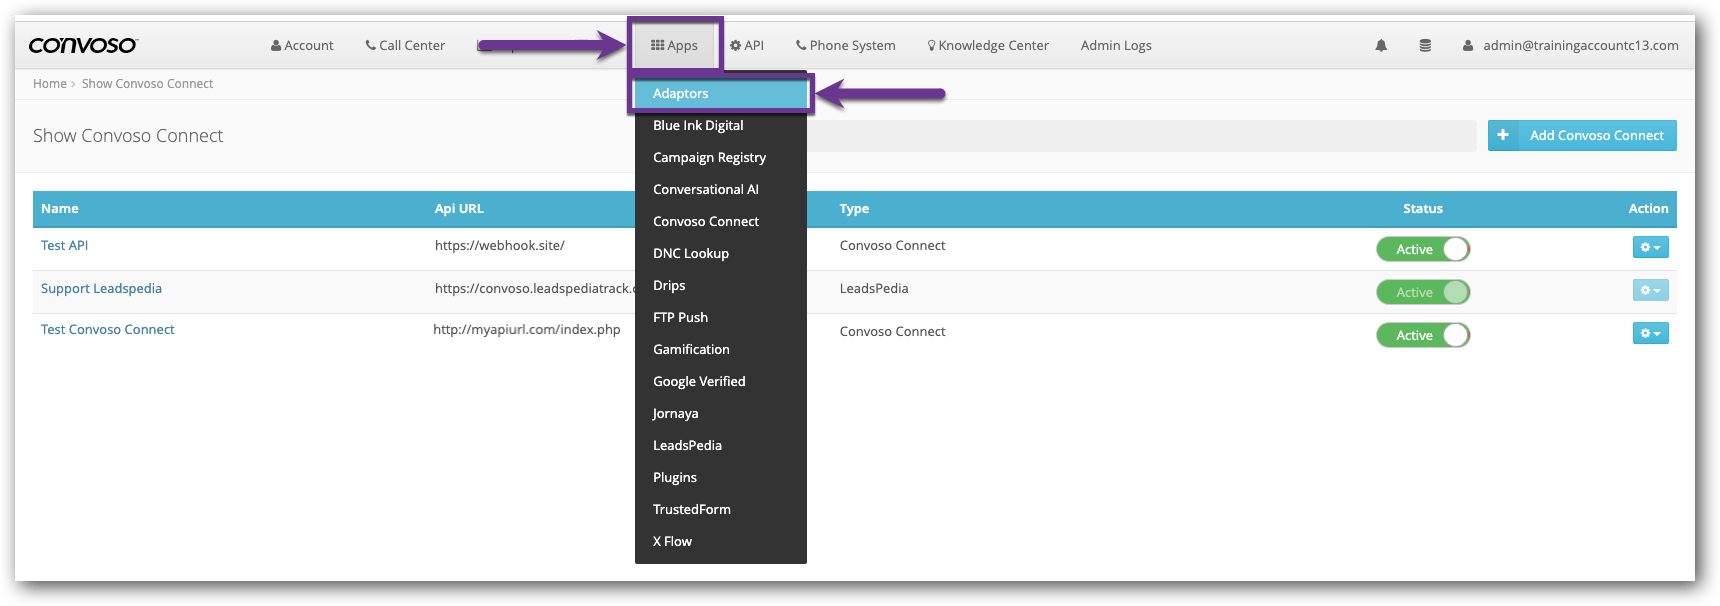Choose Google Verified in the Apps menu
Viewport: 1720px width, 606px height.
[721, 381]
